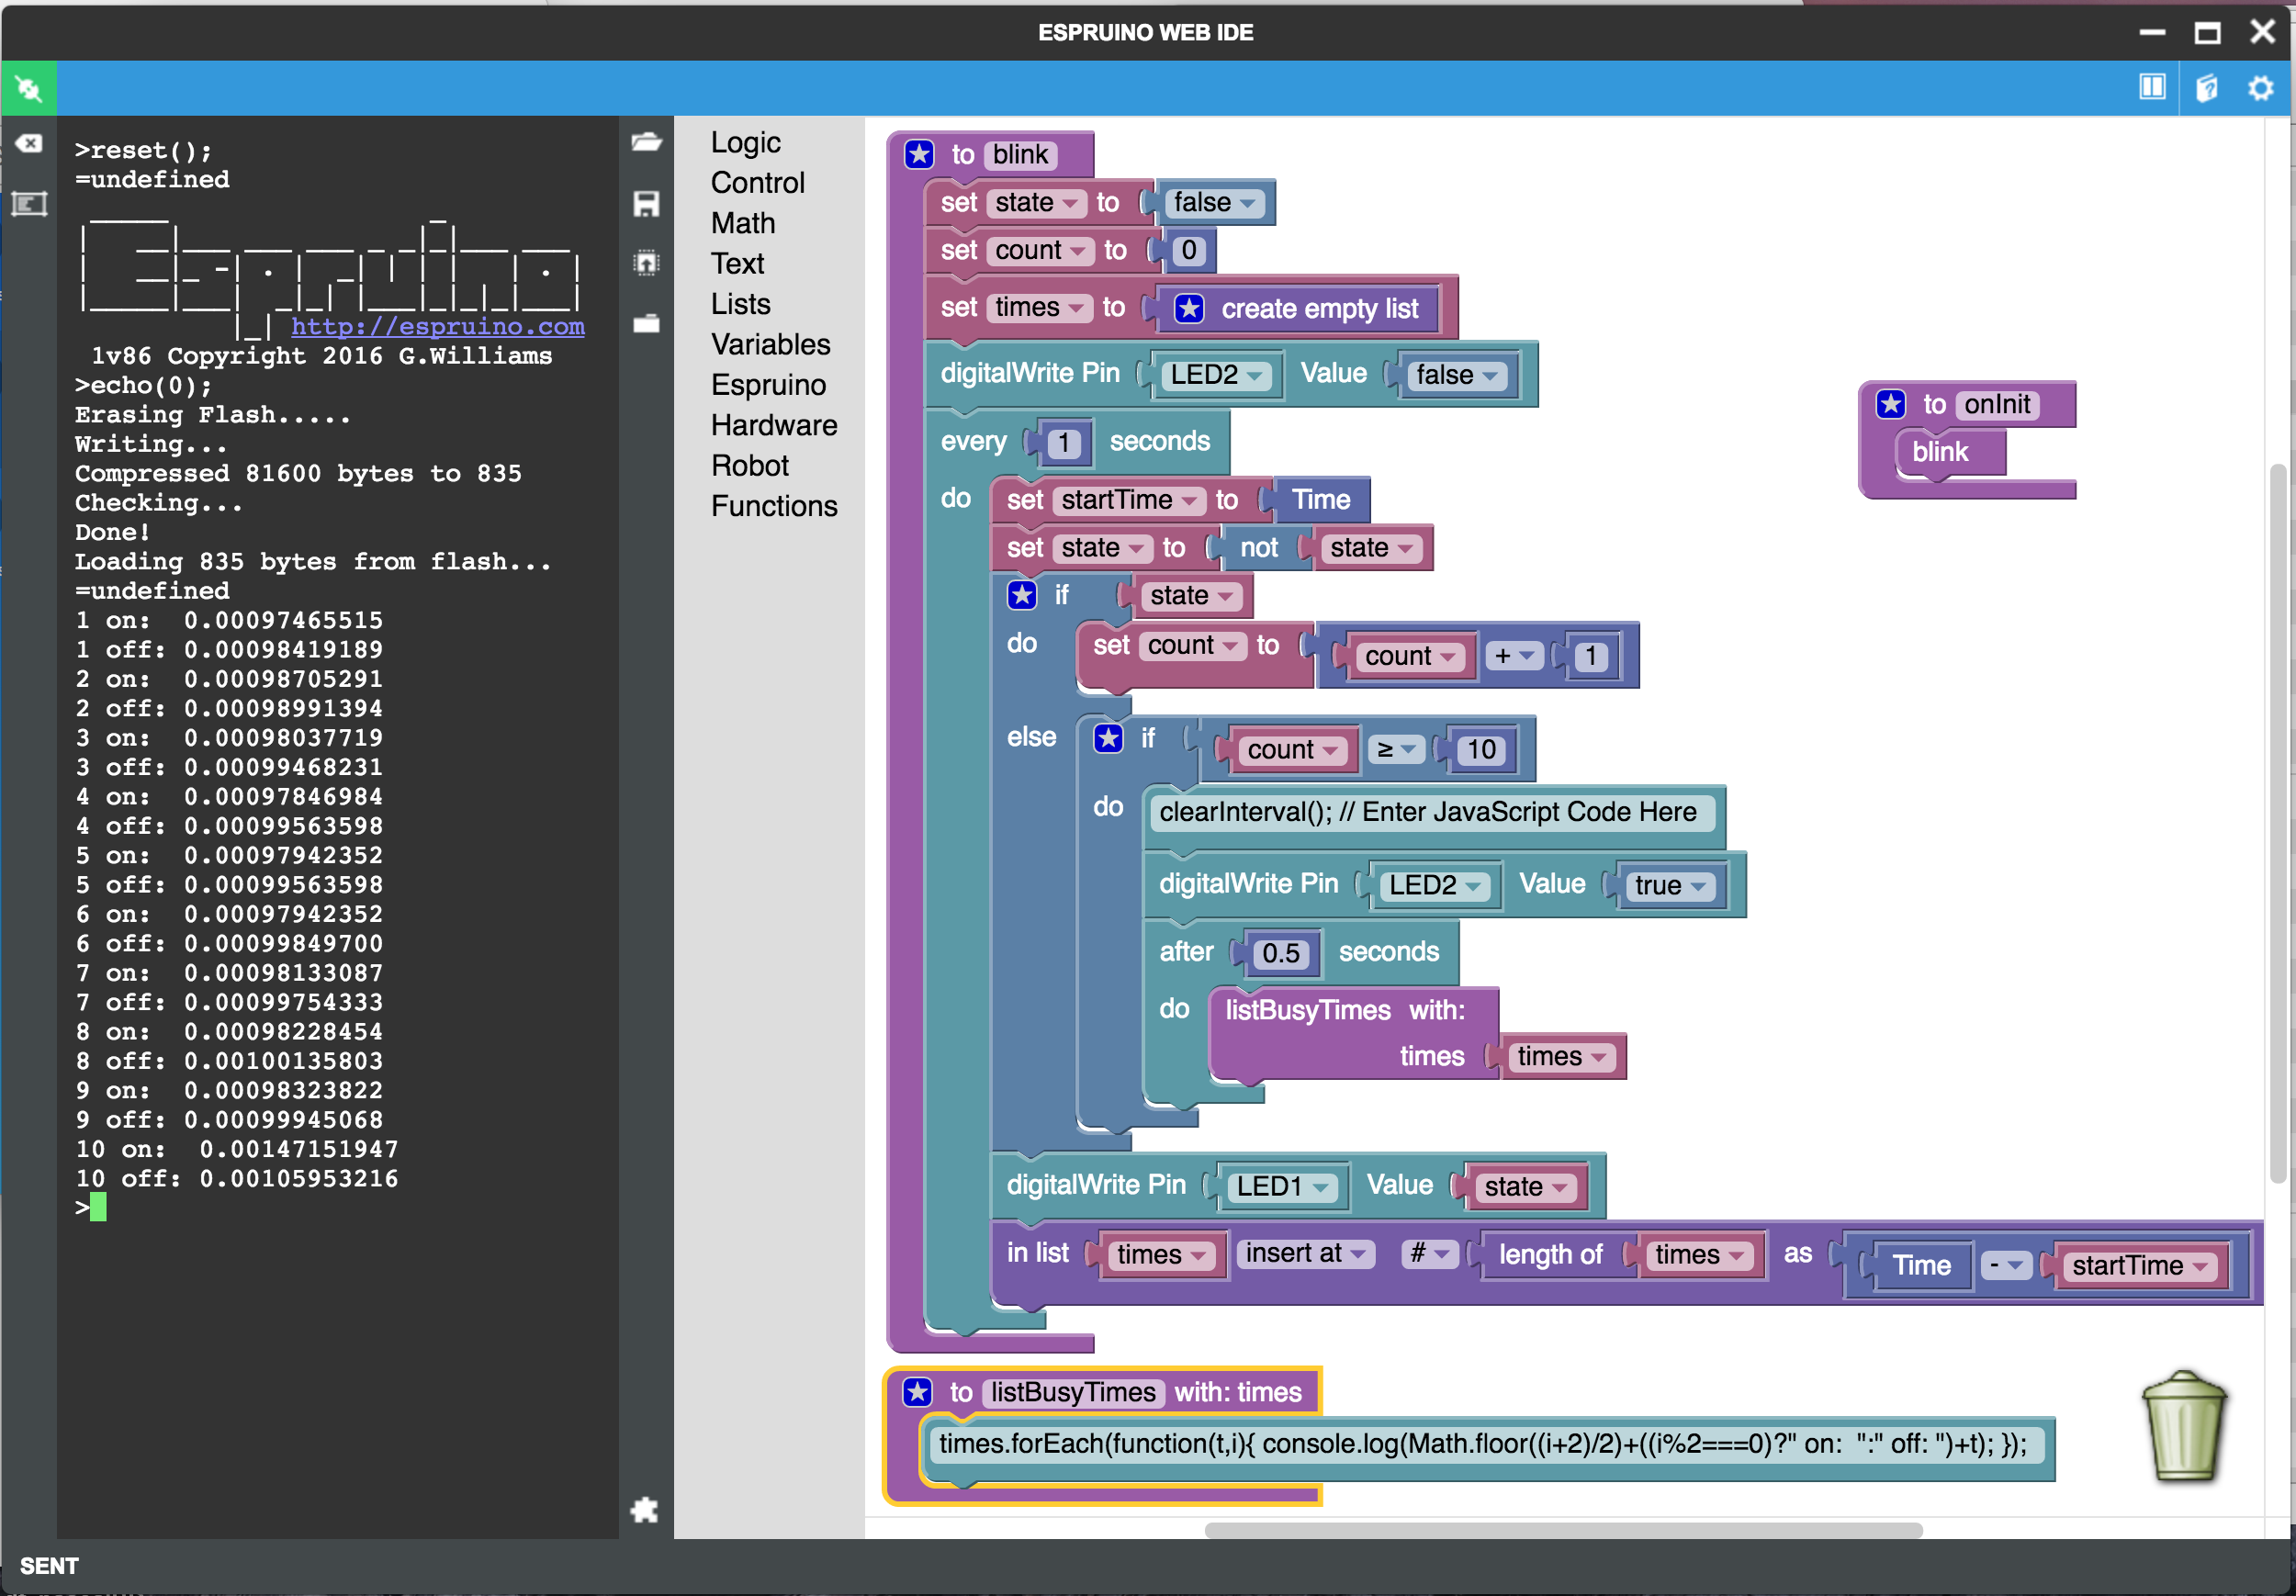The height and width of the screenshot is (1596, 2296).
Task: Click the terminal prompt cursor
Action: pos(98,1208)
